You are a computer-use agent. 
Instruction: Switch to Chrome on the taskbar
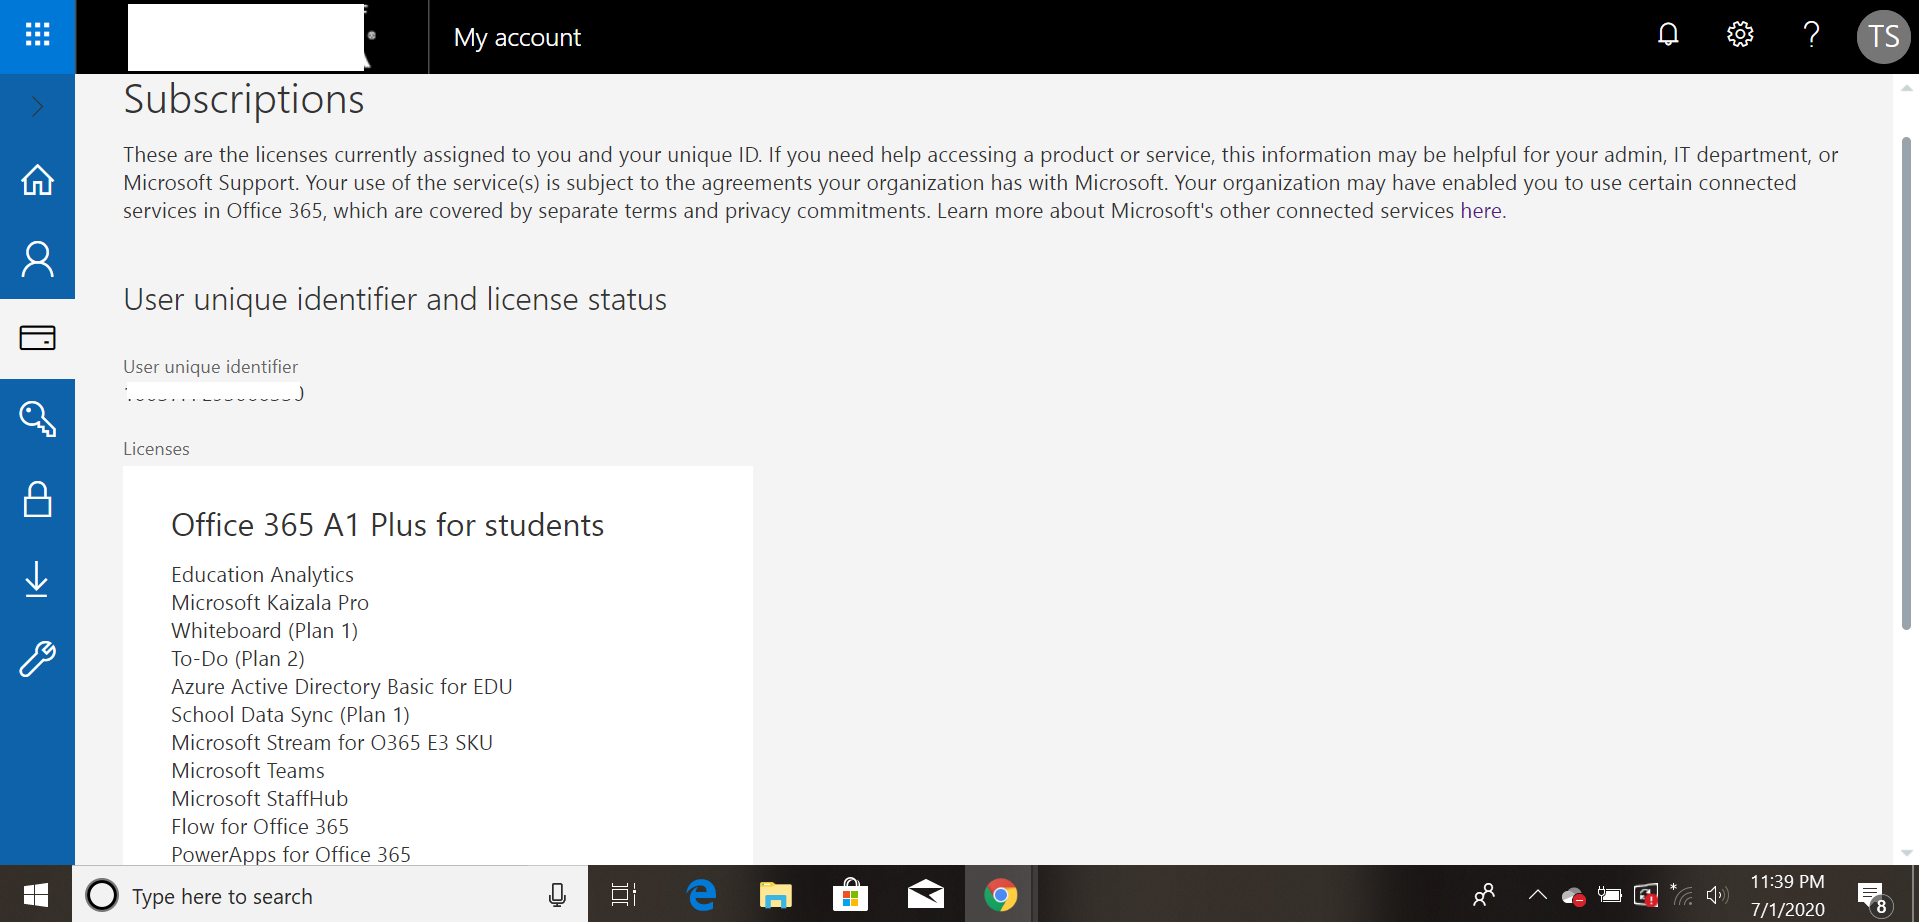tap(1000, 894)
